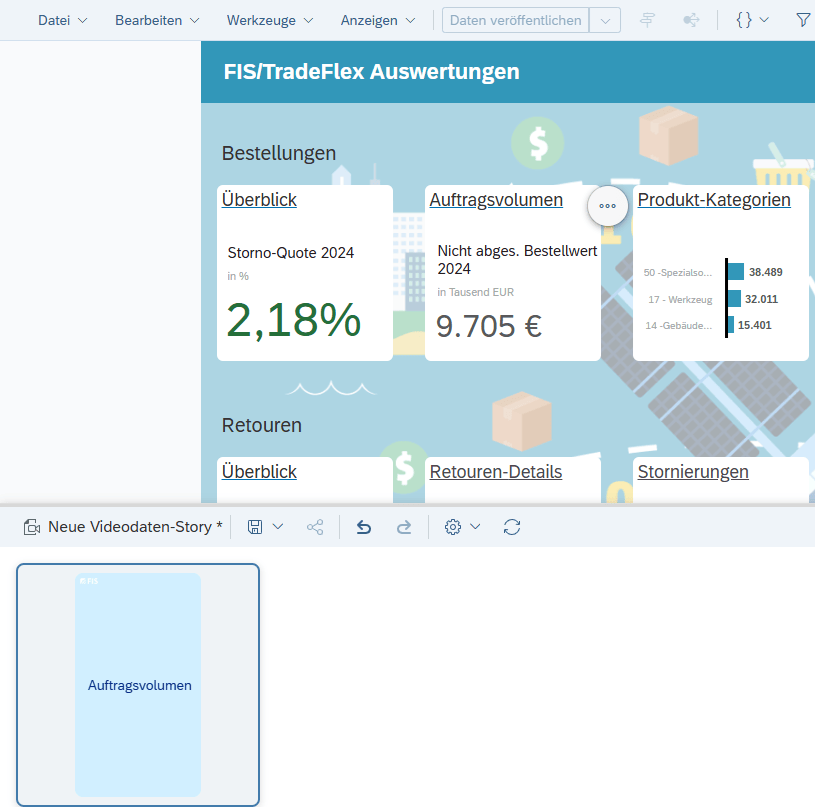
Task: Click the refresh icon
Action: pyautogui.click(x=512, y=527)
